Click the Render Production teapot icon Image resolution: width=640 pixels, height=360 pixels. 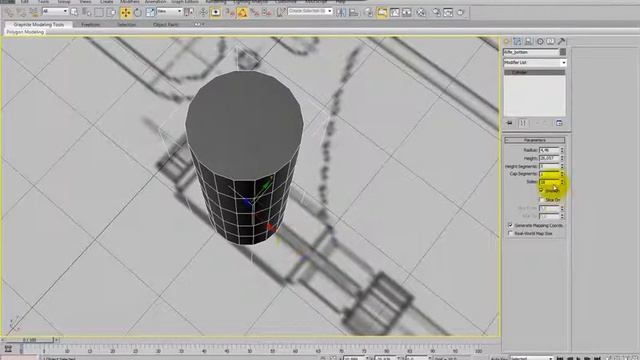pos(460,13)
